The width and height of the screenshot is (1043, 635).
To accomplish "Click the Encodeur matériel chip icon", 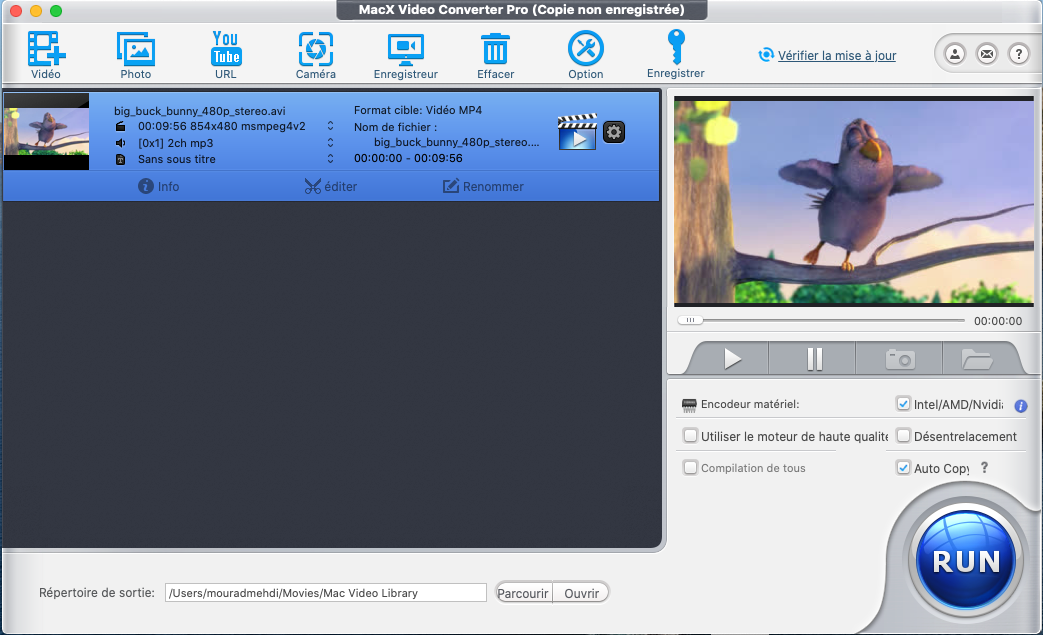I will pos(689,404).
